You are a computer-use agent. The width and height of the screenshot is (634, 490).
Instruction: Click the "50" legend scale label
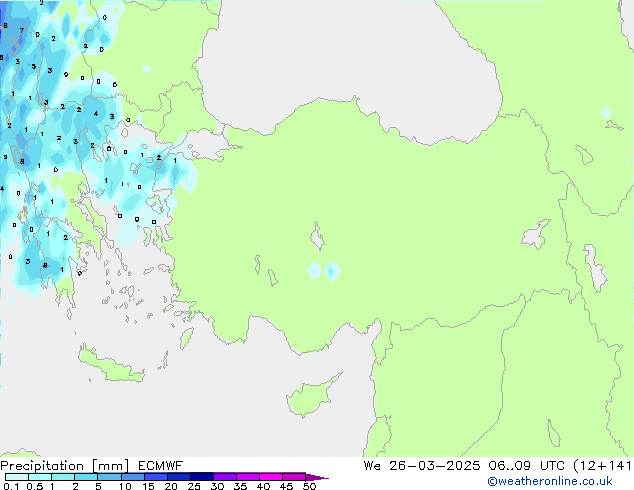pos(309,486)
